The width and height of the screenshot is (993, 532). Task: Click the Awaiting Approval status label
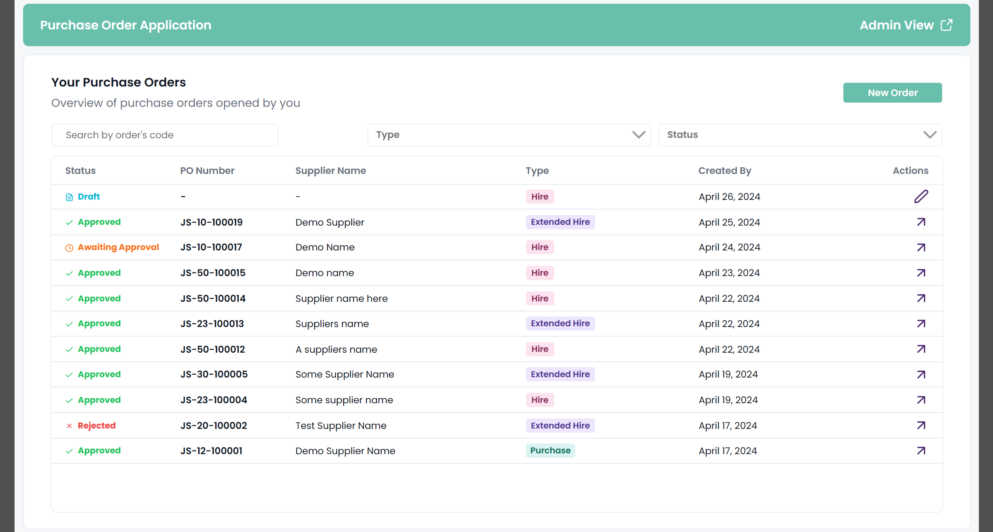(118, 248)
